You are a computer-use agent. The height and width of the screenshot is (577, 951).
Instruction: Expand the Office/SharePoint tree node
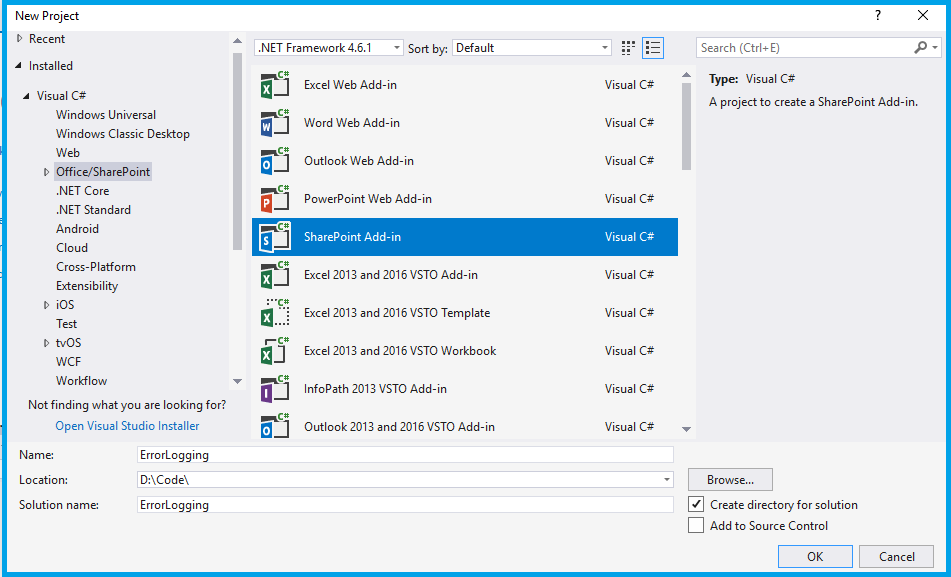click(x=47, y=172)
